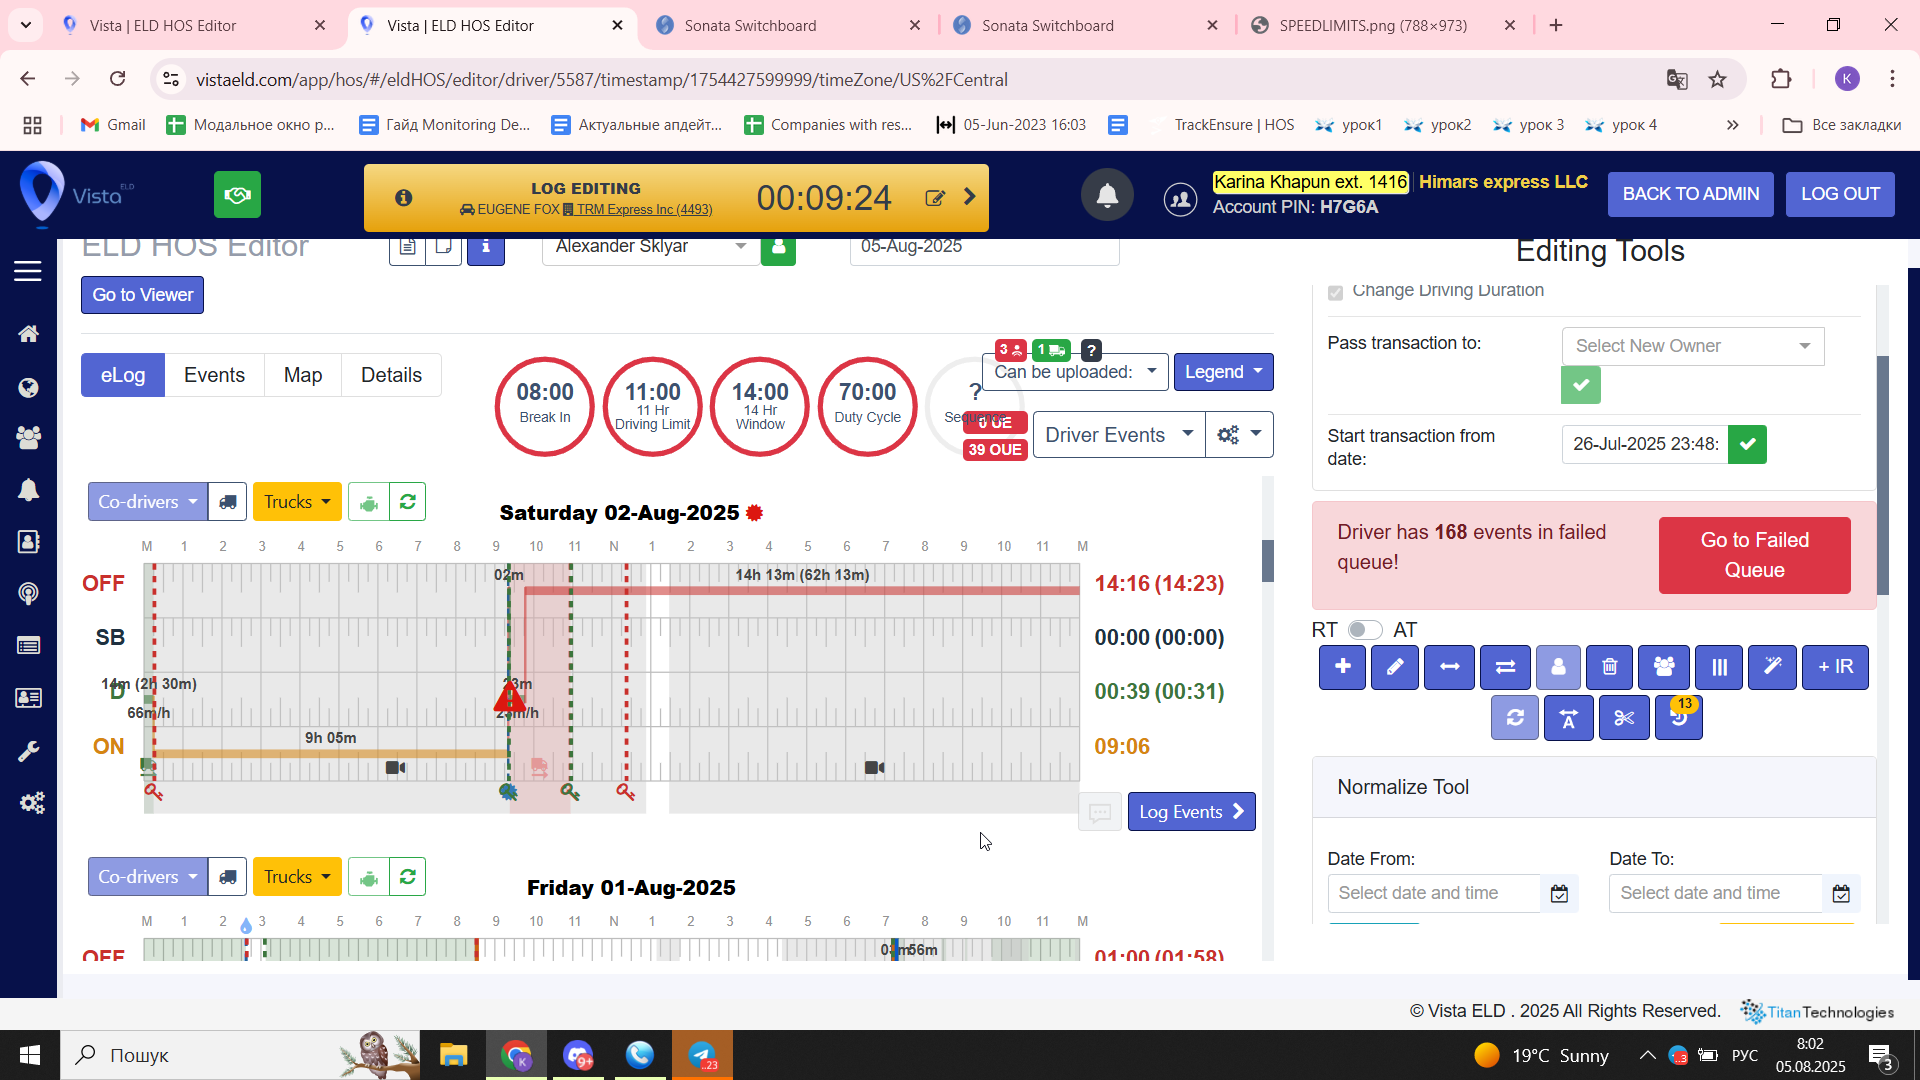Open the wrench tools icon in the sidebar

(x=28, y=751)
